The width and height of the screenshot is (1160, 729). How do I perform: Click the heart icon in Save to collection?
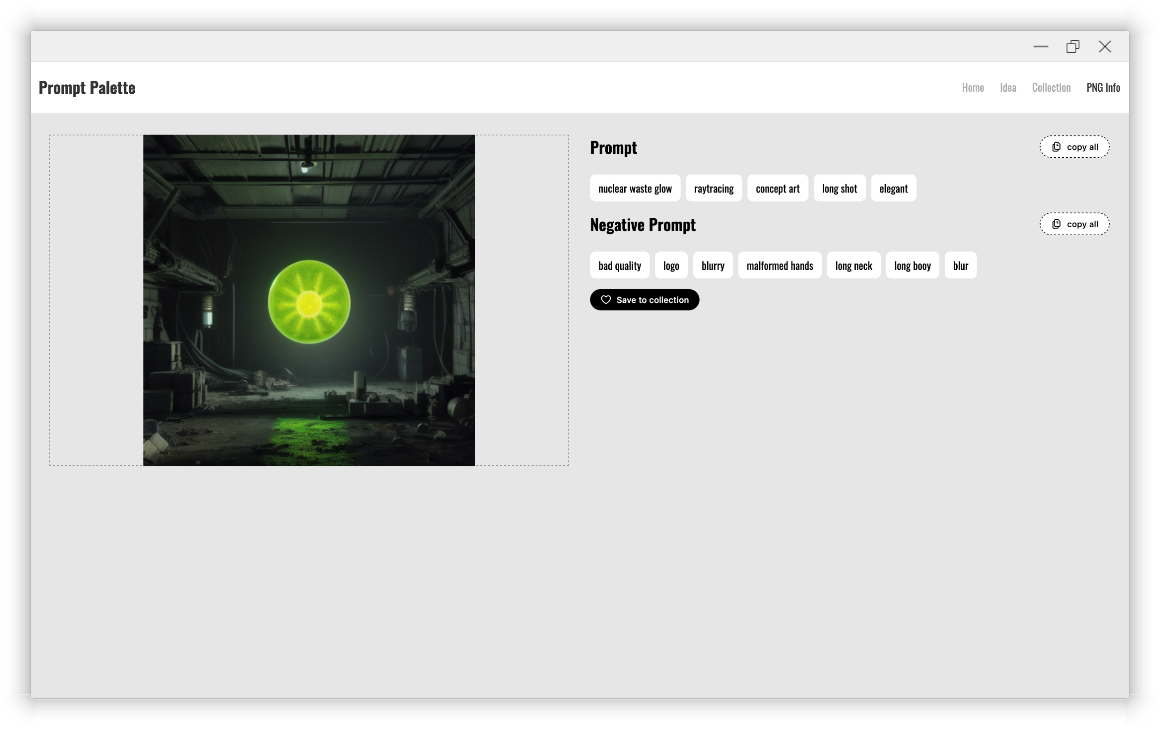click(606, 299)
